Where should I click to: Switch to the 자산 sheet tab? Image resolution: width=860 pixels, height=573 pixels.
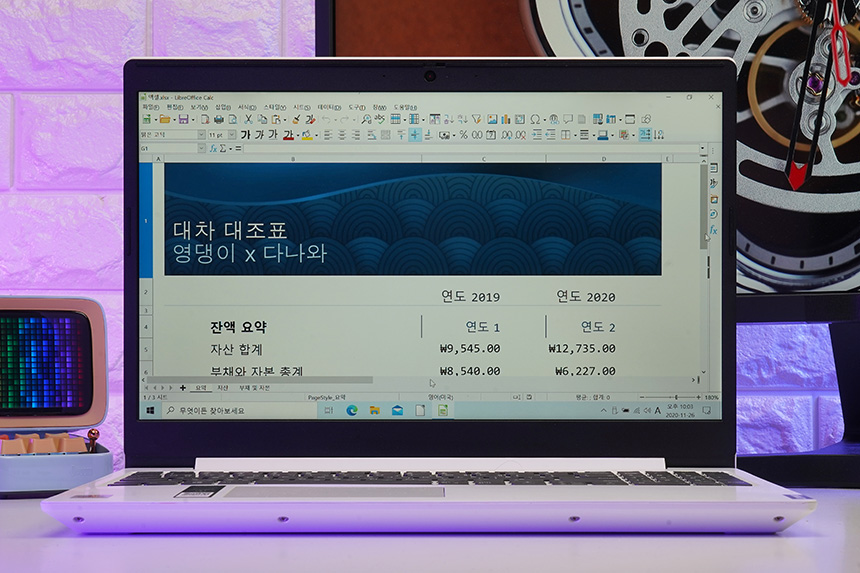point(222,388)
